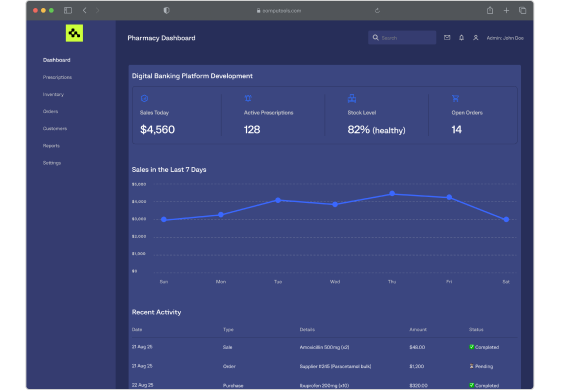Click the browser reload icon
Image resolution: width=561 pixels, height=390 pixels.
(x=377, y=10)
